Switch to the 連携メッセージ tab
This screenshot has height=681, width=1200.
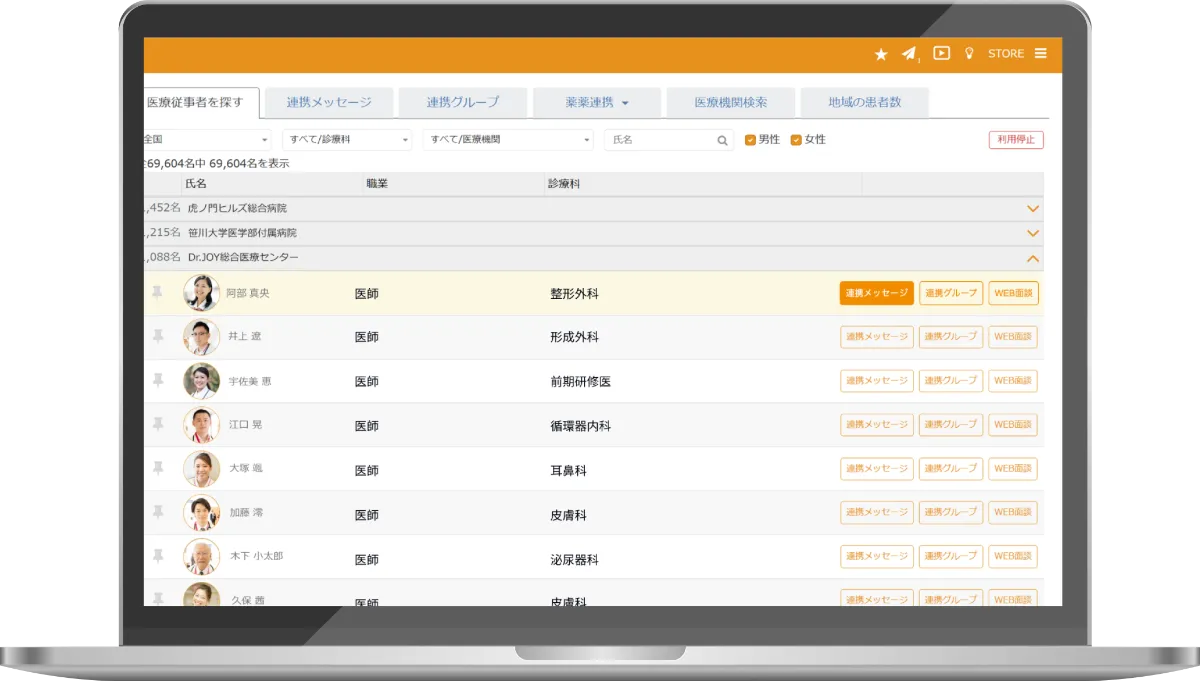point(329,102)
